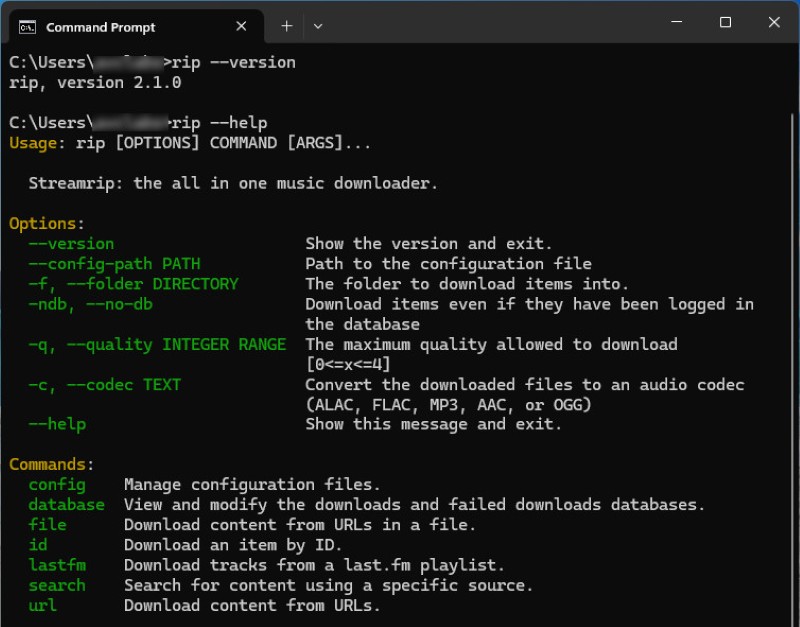
Task: Click the 'Usage' line in output
Action: coord(190,143)
